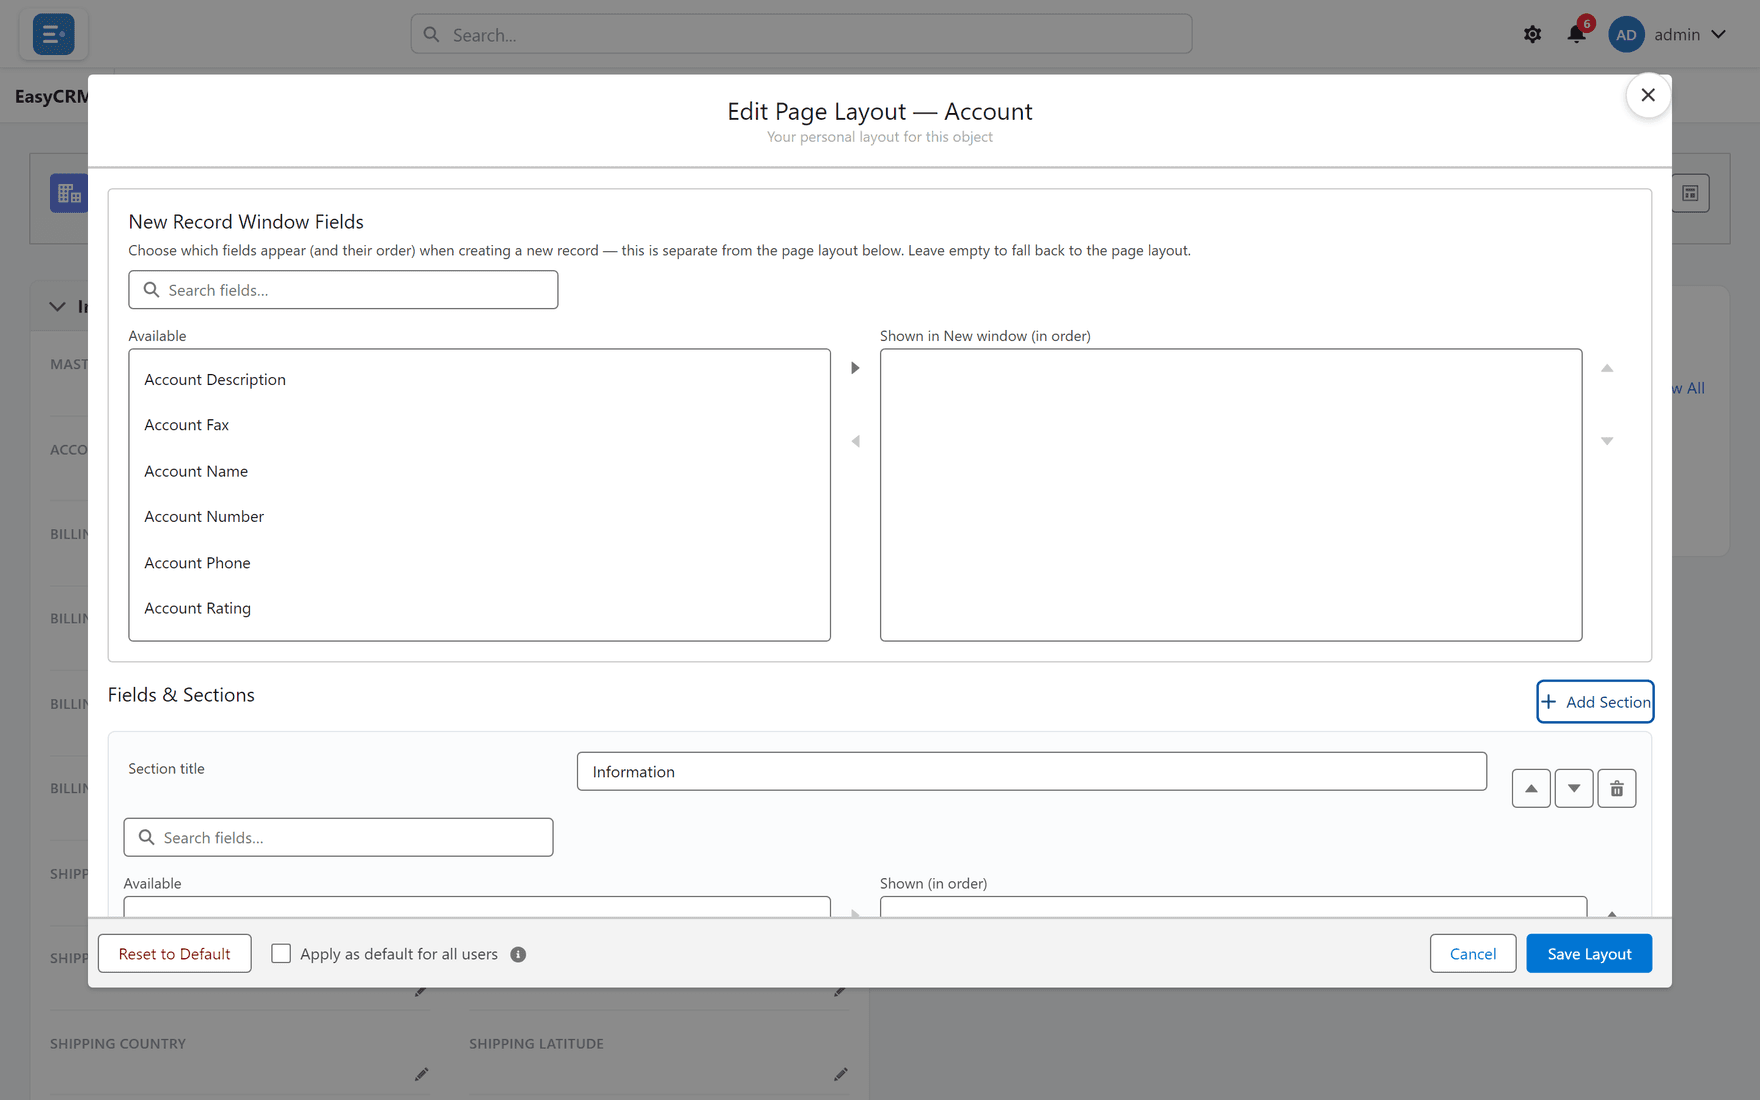Delete the Information section
This screenshot has height=1100, width=1760.
pos(1617,788)
